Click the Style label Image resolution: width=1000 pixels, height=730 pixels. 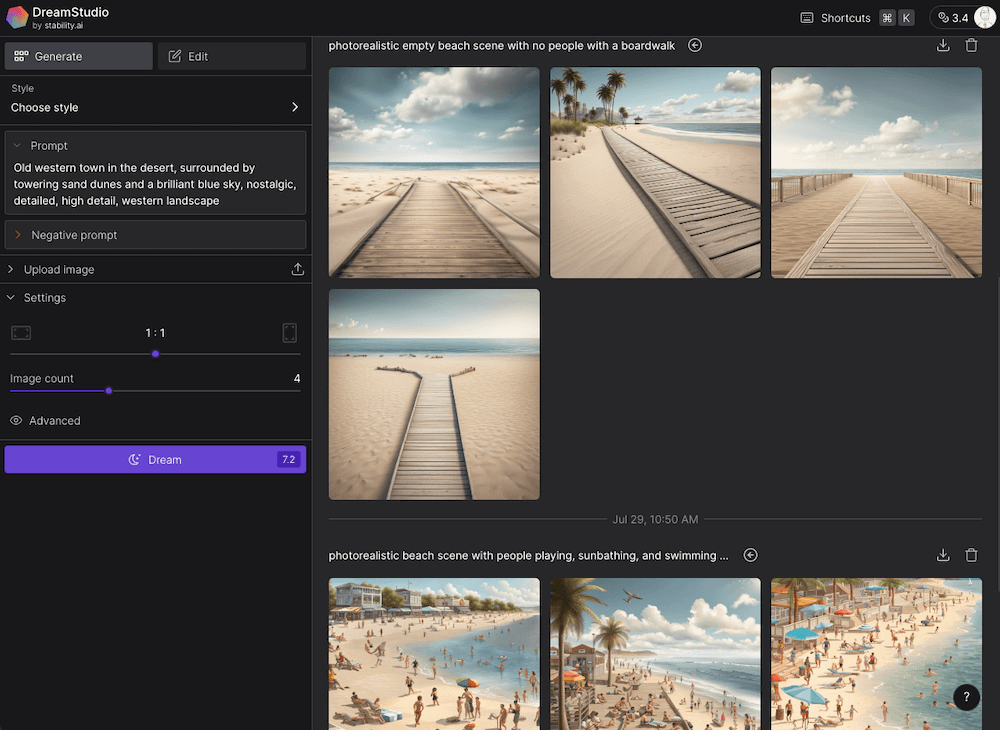pyautogui.click(x=22, y=88)
